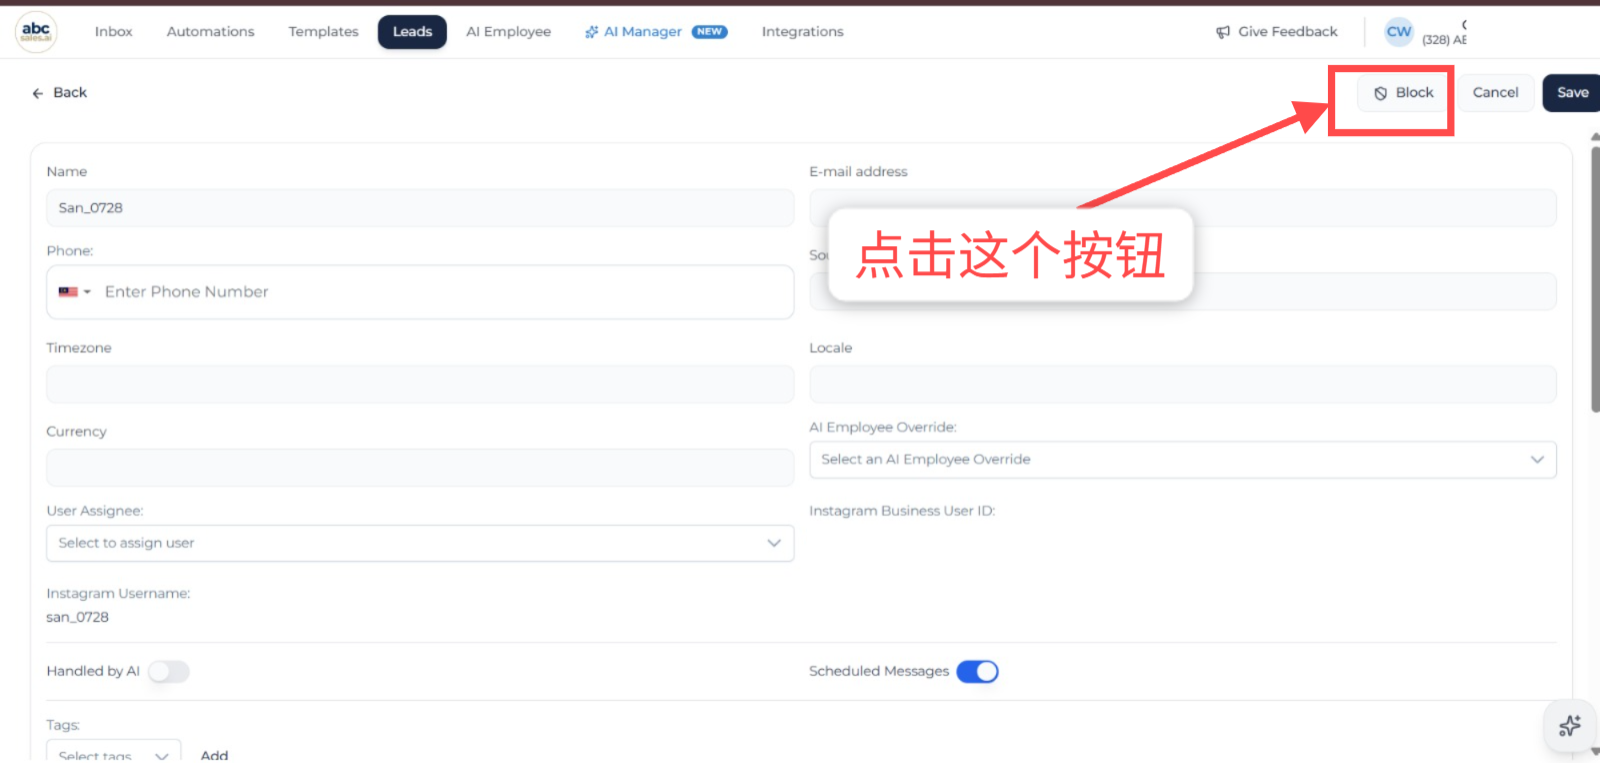Toggle the Scheduled Messages switch

(x=977, y=672)
